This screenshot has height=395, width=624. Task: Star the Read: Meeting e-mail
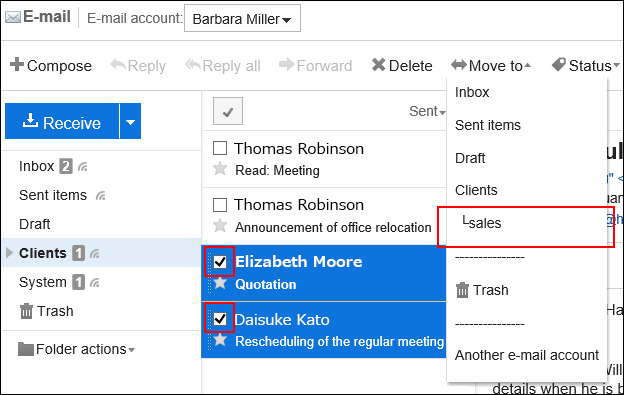(220, 169)
